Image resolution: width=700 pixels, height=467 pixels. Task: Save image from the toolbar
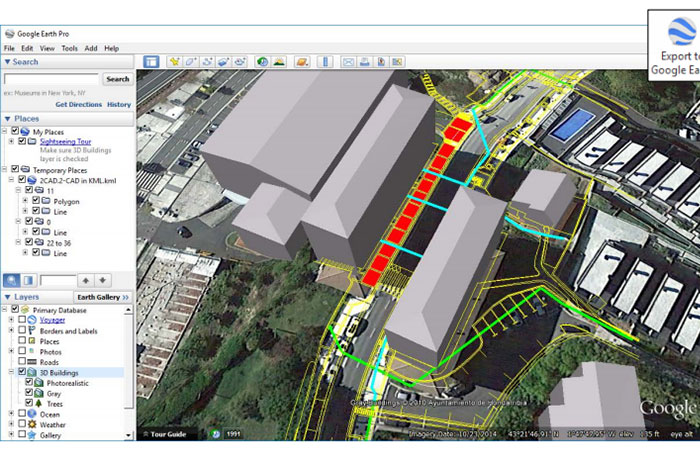(381, 62)
